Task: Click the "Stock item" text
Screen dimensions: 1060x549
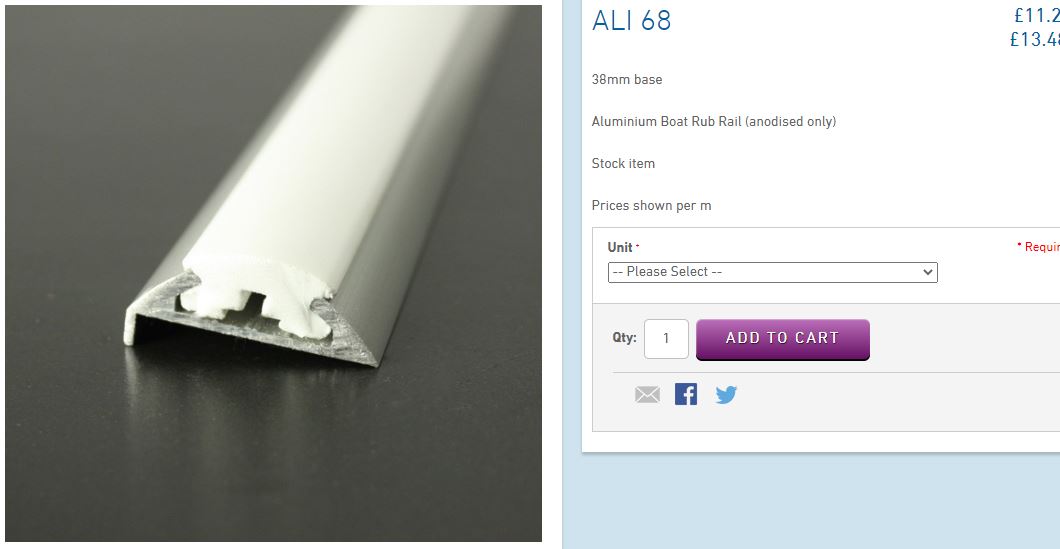Action: (623, 164)
